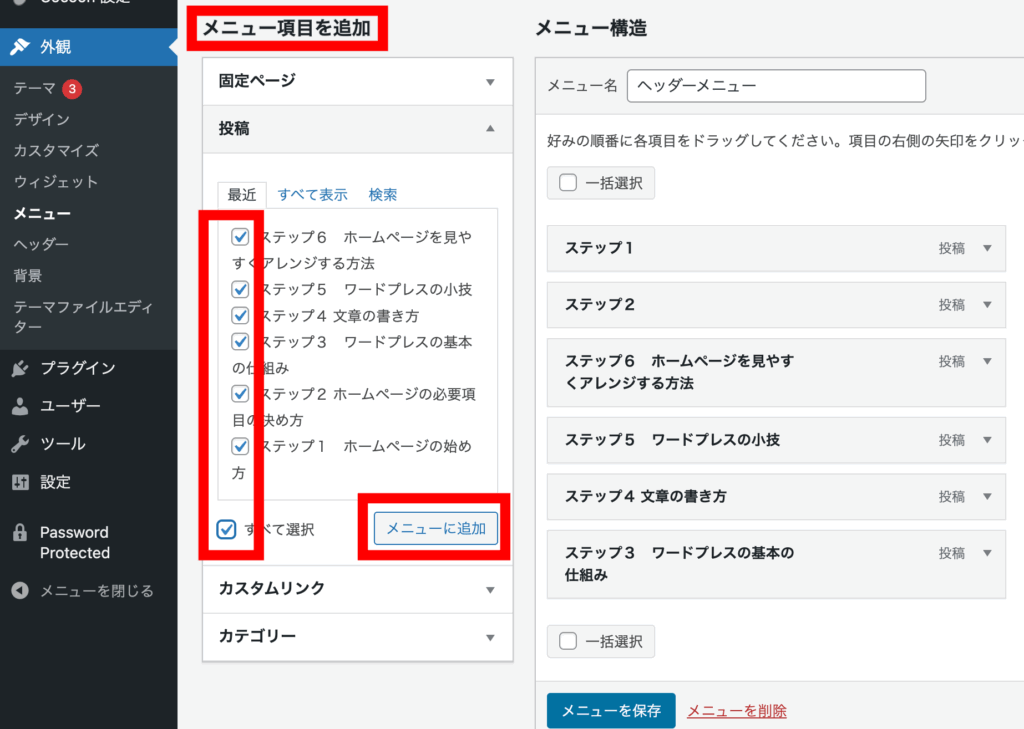Open ステップ１ menu item dropdown arrow
This screenshot has width=1024, height=729.
pyautogui.click(x=987, y=248)
